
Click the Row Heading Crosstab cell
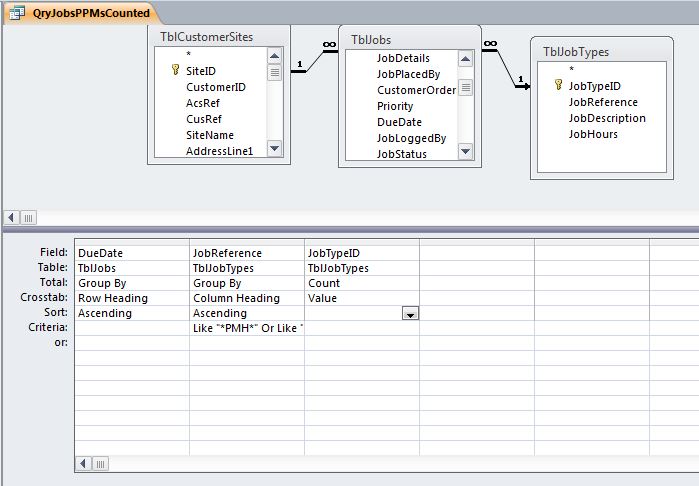[132, 298]
